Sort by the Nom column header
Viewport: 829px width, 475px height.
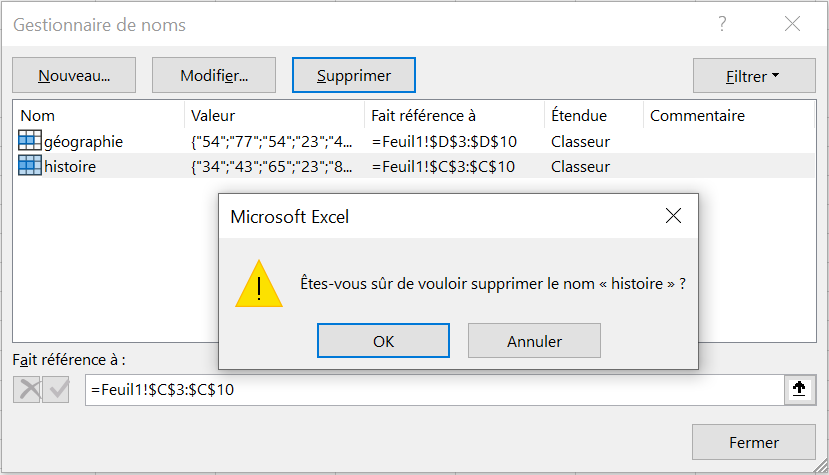(99, 115)
